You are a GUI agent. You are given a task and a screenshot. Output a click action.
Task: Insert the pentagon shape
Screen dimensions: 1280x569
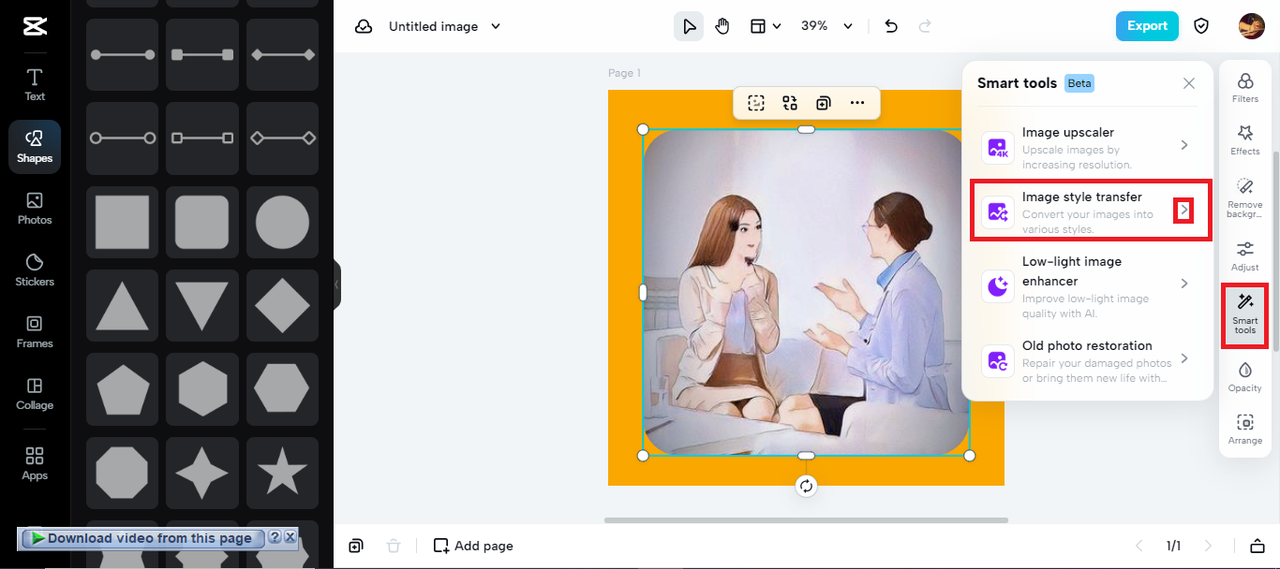click(122, 390)
